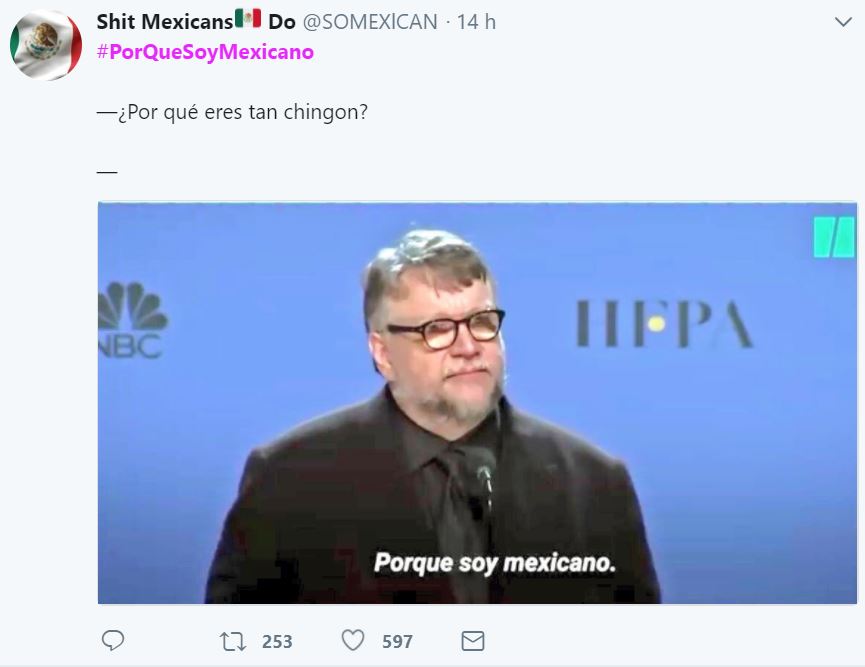Like the tweet with the heart icon
865x667 pixels.
click(353, 641)
